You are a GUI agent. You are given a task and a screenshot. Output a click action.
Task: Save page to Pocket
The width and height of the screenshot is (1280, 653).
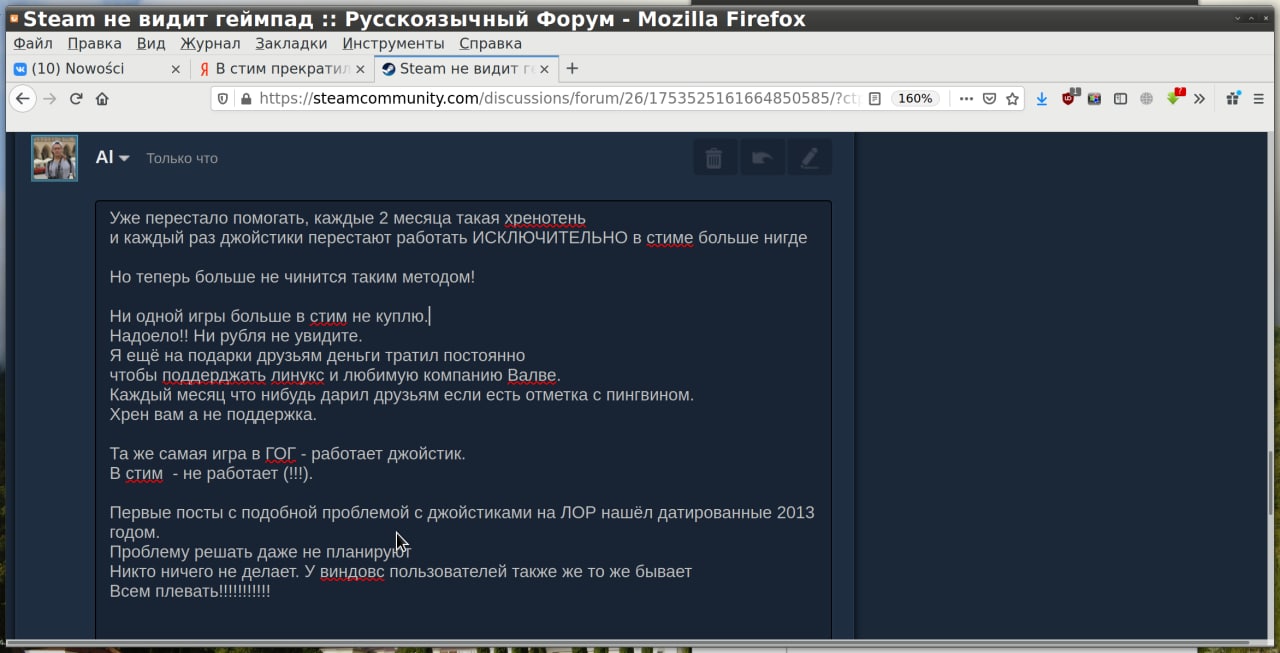click(989, 99)
